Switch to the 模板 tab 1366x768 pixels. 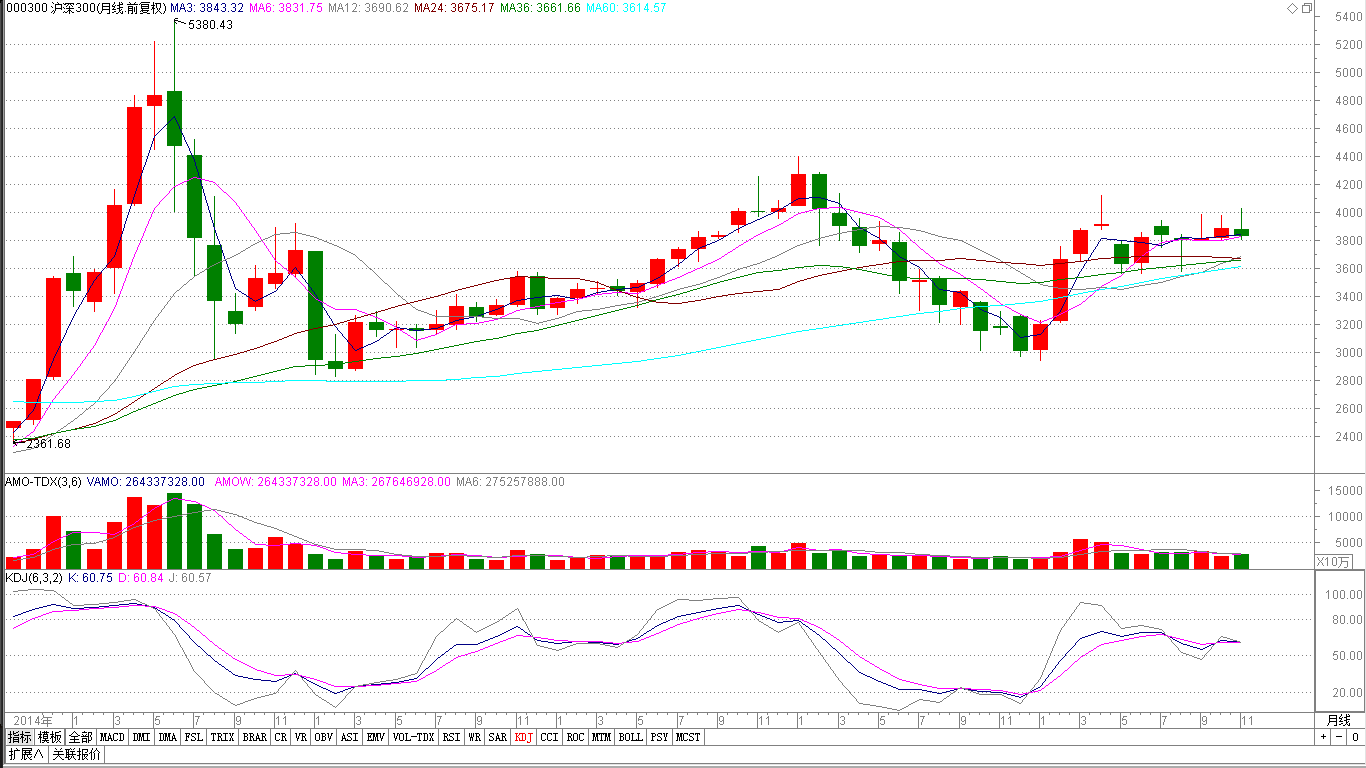tap(51, 737)
